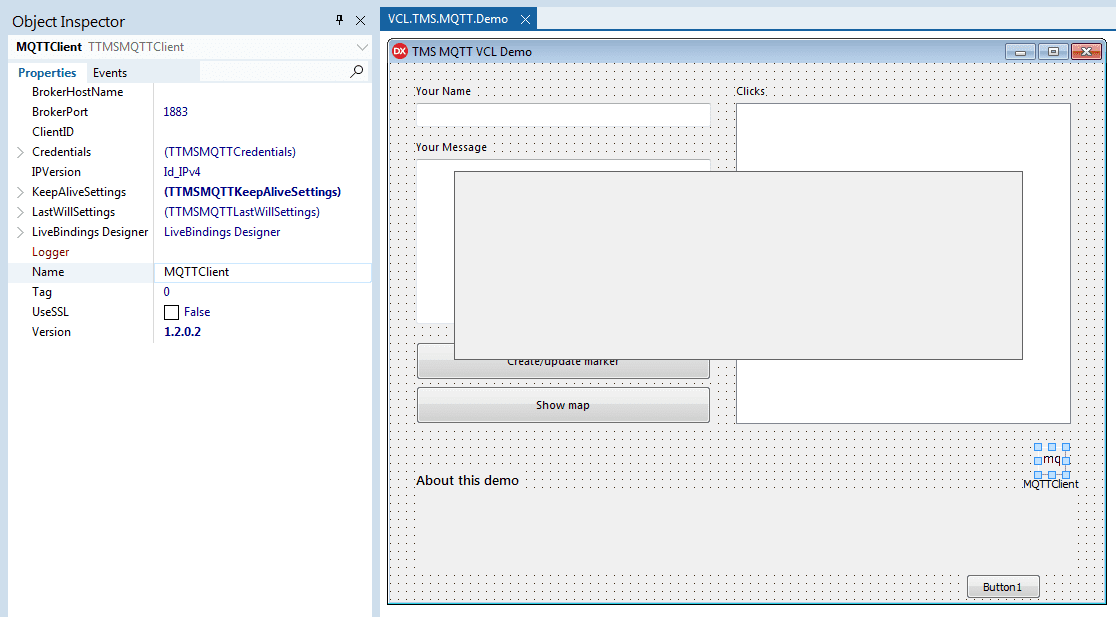Select the MQTTClient component icon on form
The width and height of the screenshot is (1116, 617).
[1052, 460]
